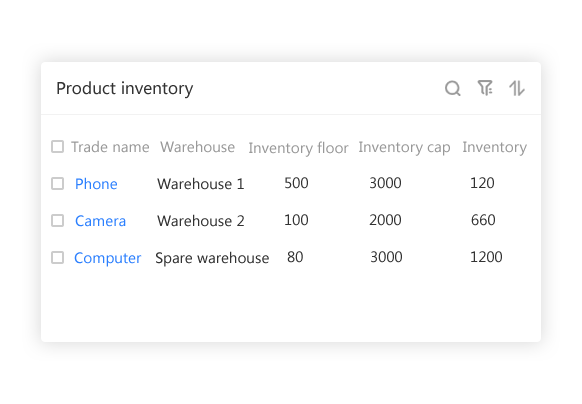Viewport: 582px width, 404px height.
Task: Open the search icon in header
Action: [453, 88]
